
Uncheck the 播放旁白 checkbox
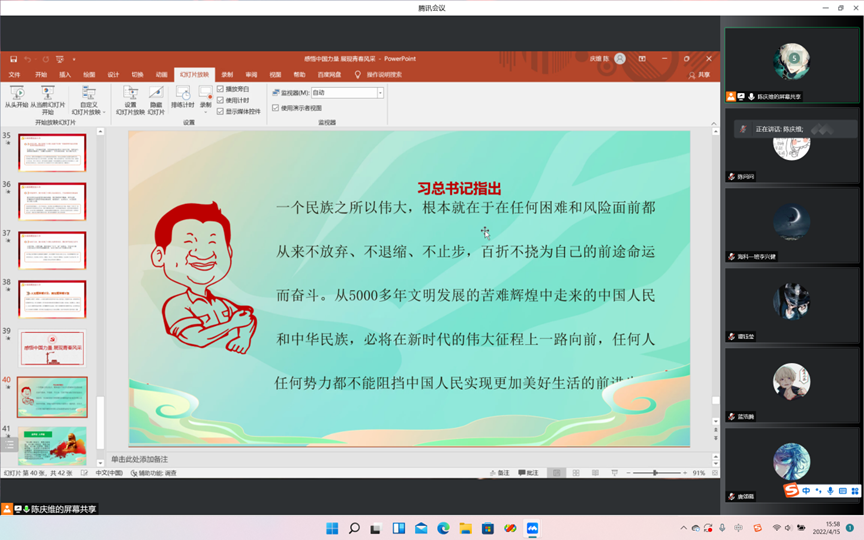point(221,89)
